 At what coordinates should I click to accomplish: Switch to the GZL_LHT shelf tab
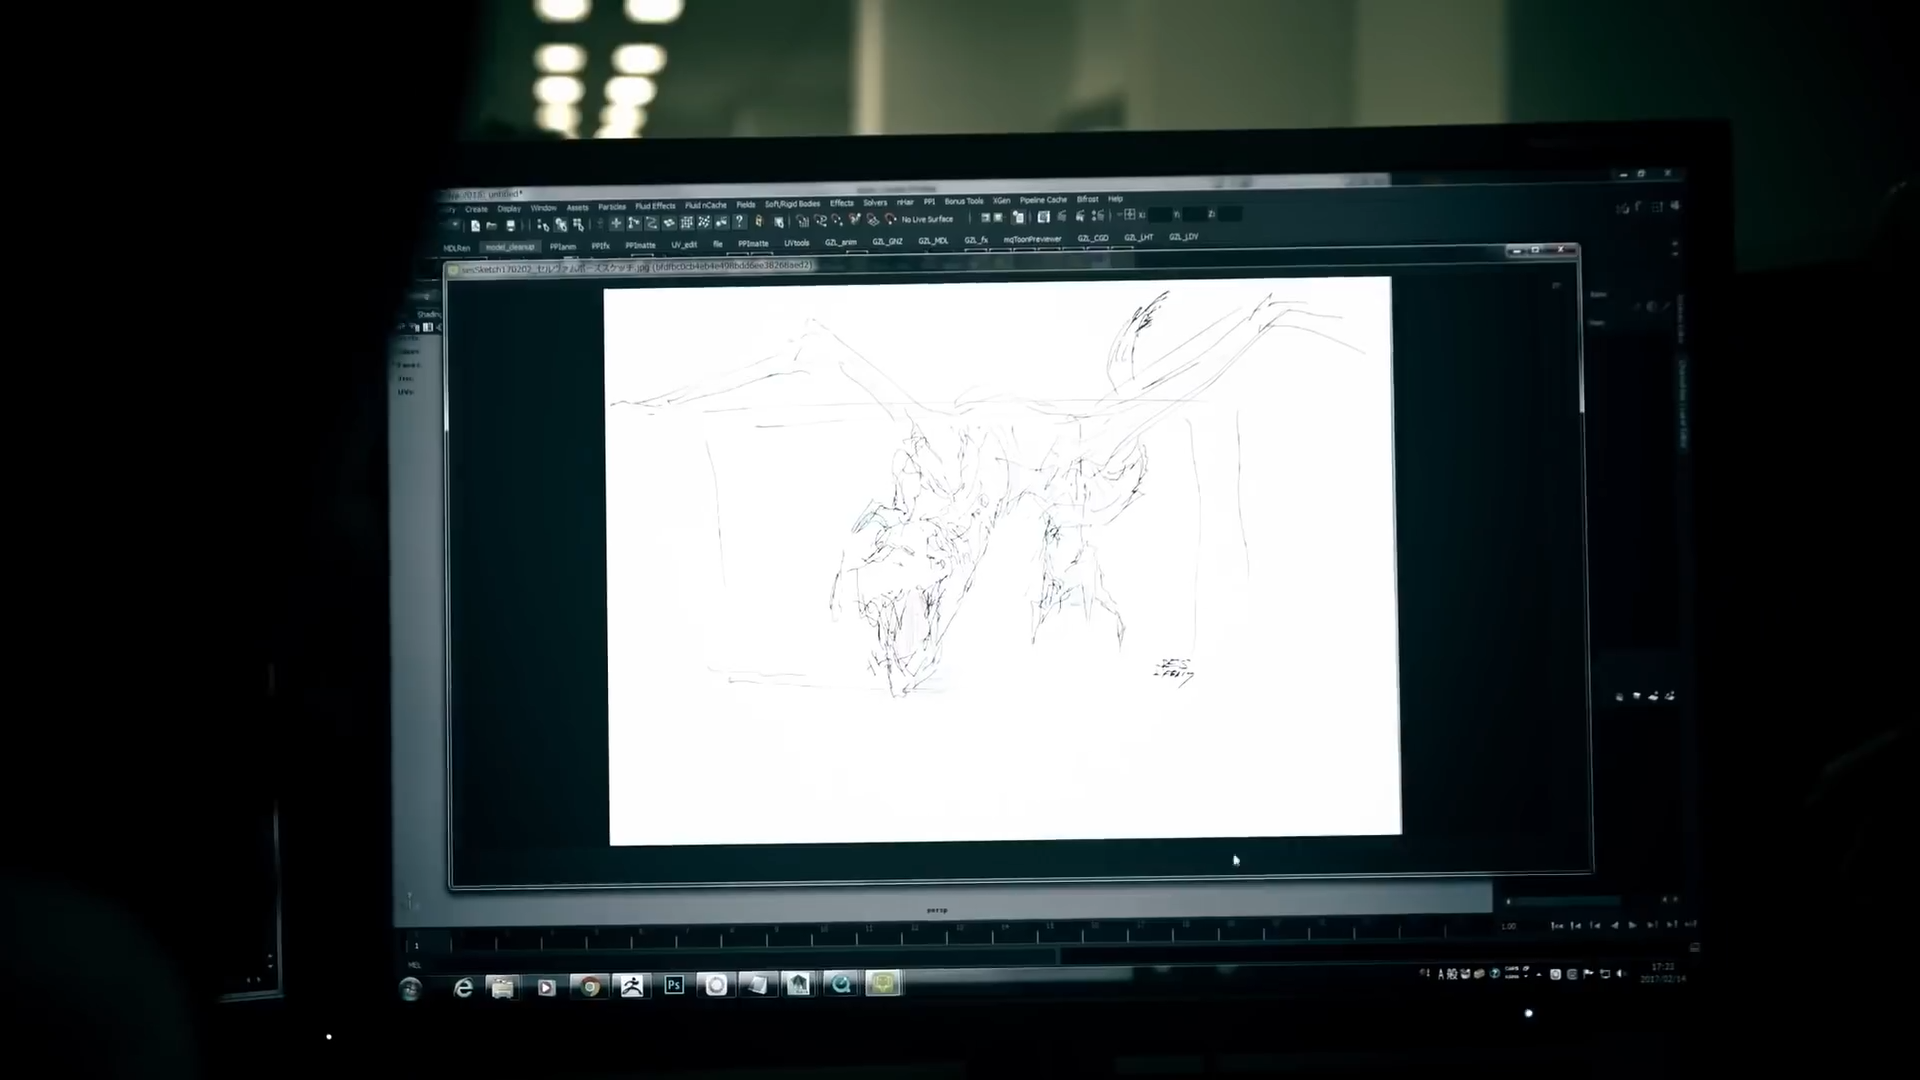[1138, 238]
